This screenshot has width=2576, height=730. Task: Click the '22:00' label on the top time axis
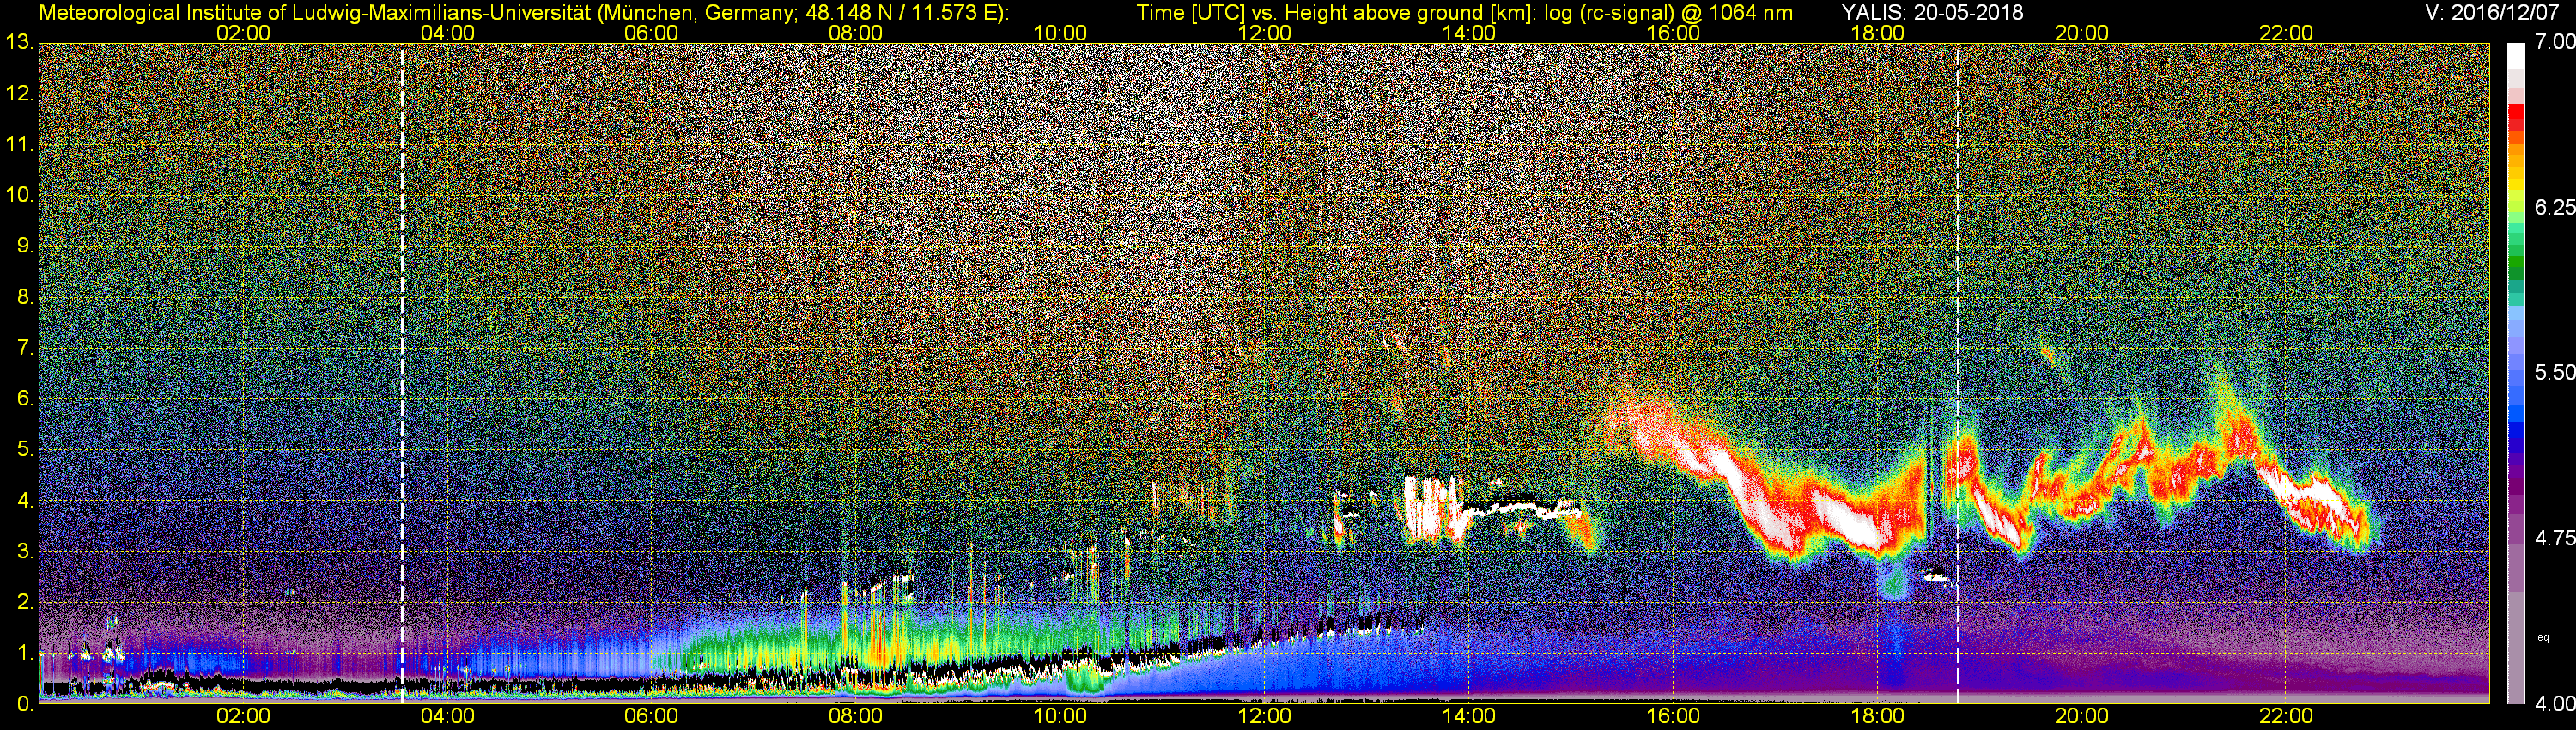tap(2286, 33)
